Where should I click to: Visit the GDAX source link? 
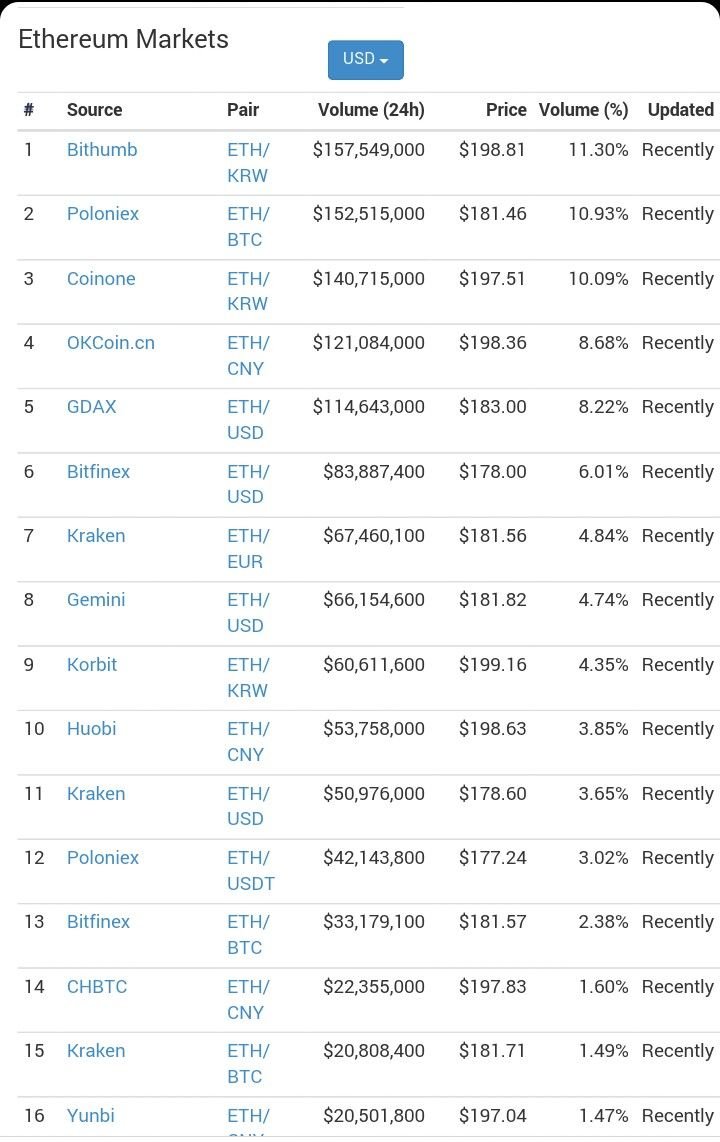pos(92,407)
